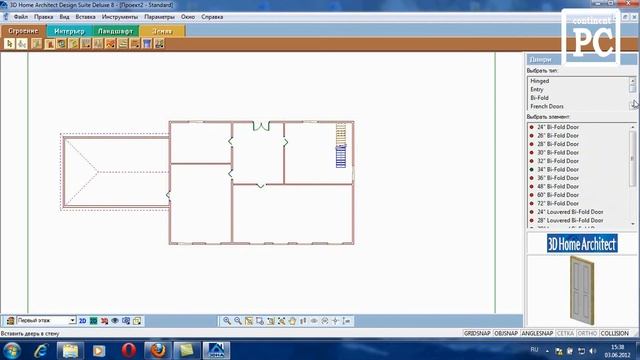Open the Первый этаж floor dropdown

click(x=46, y=321)
